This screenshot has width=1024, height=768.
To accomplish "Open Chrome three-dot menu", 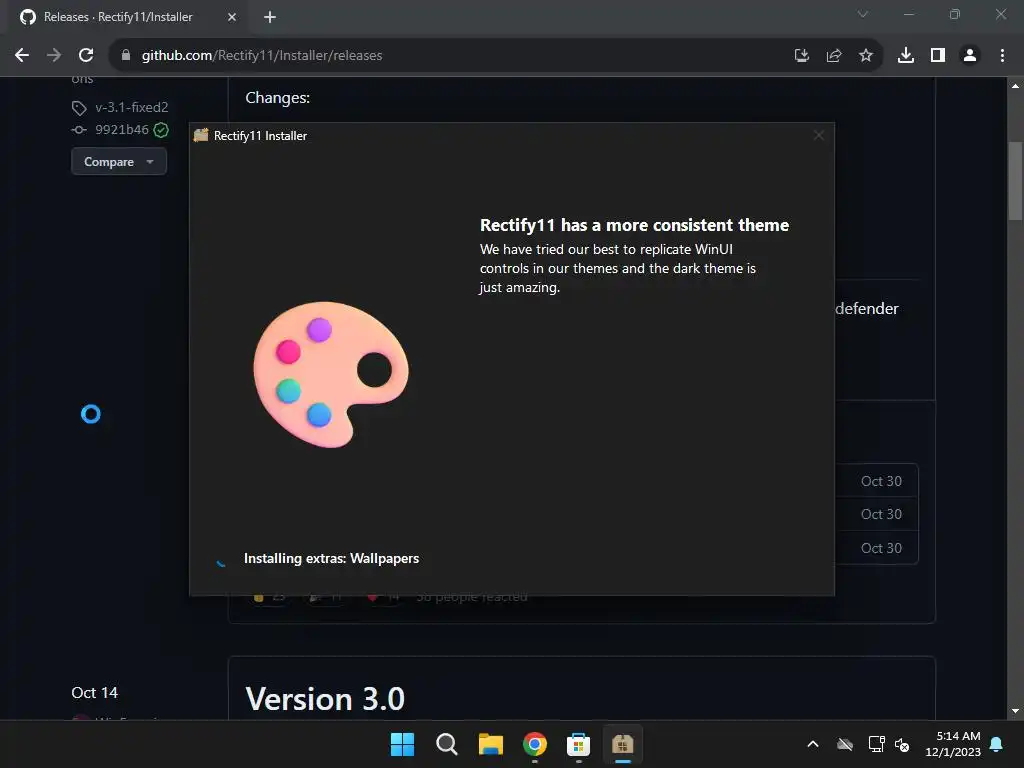I will pos(1002,56).
